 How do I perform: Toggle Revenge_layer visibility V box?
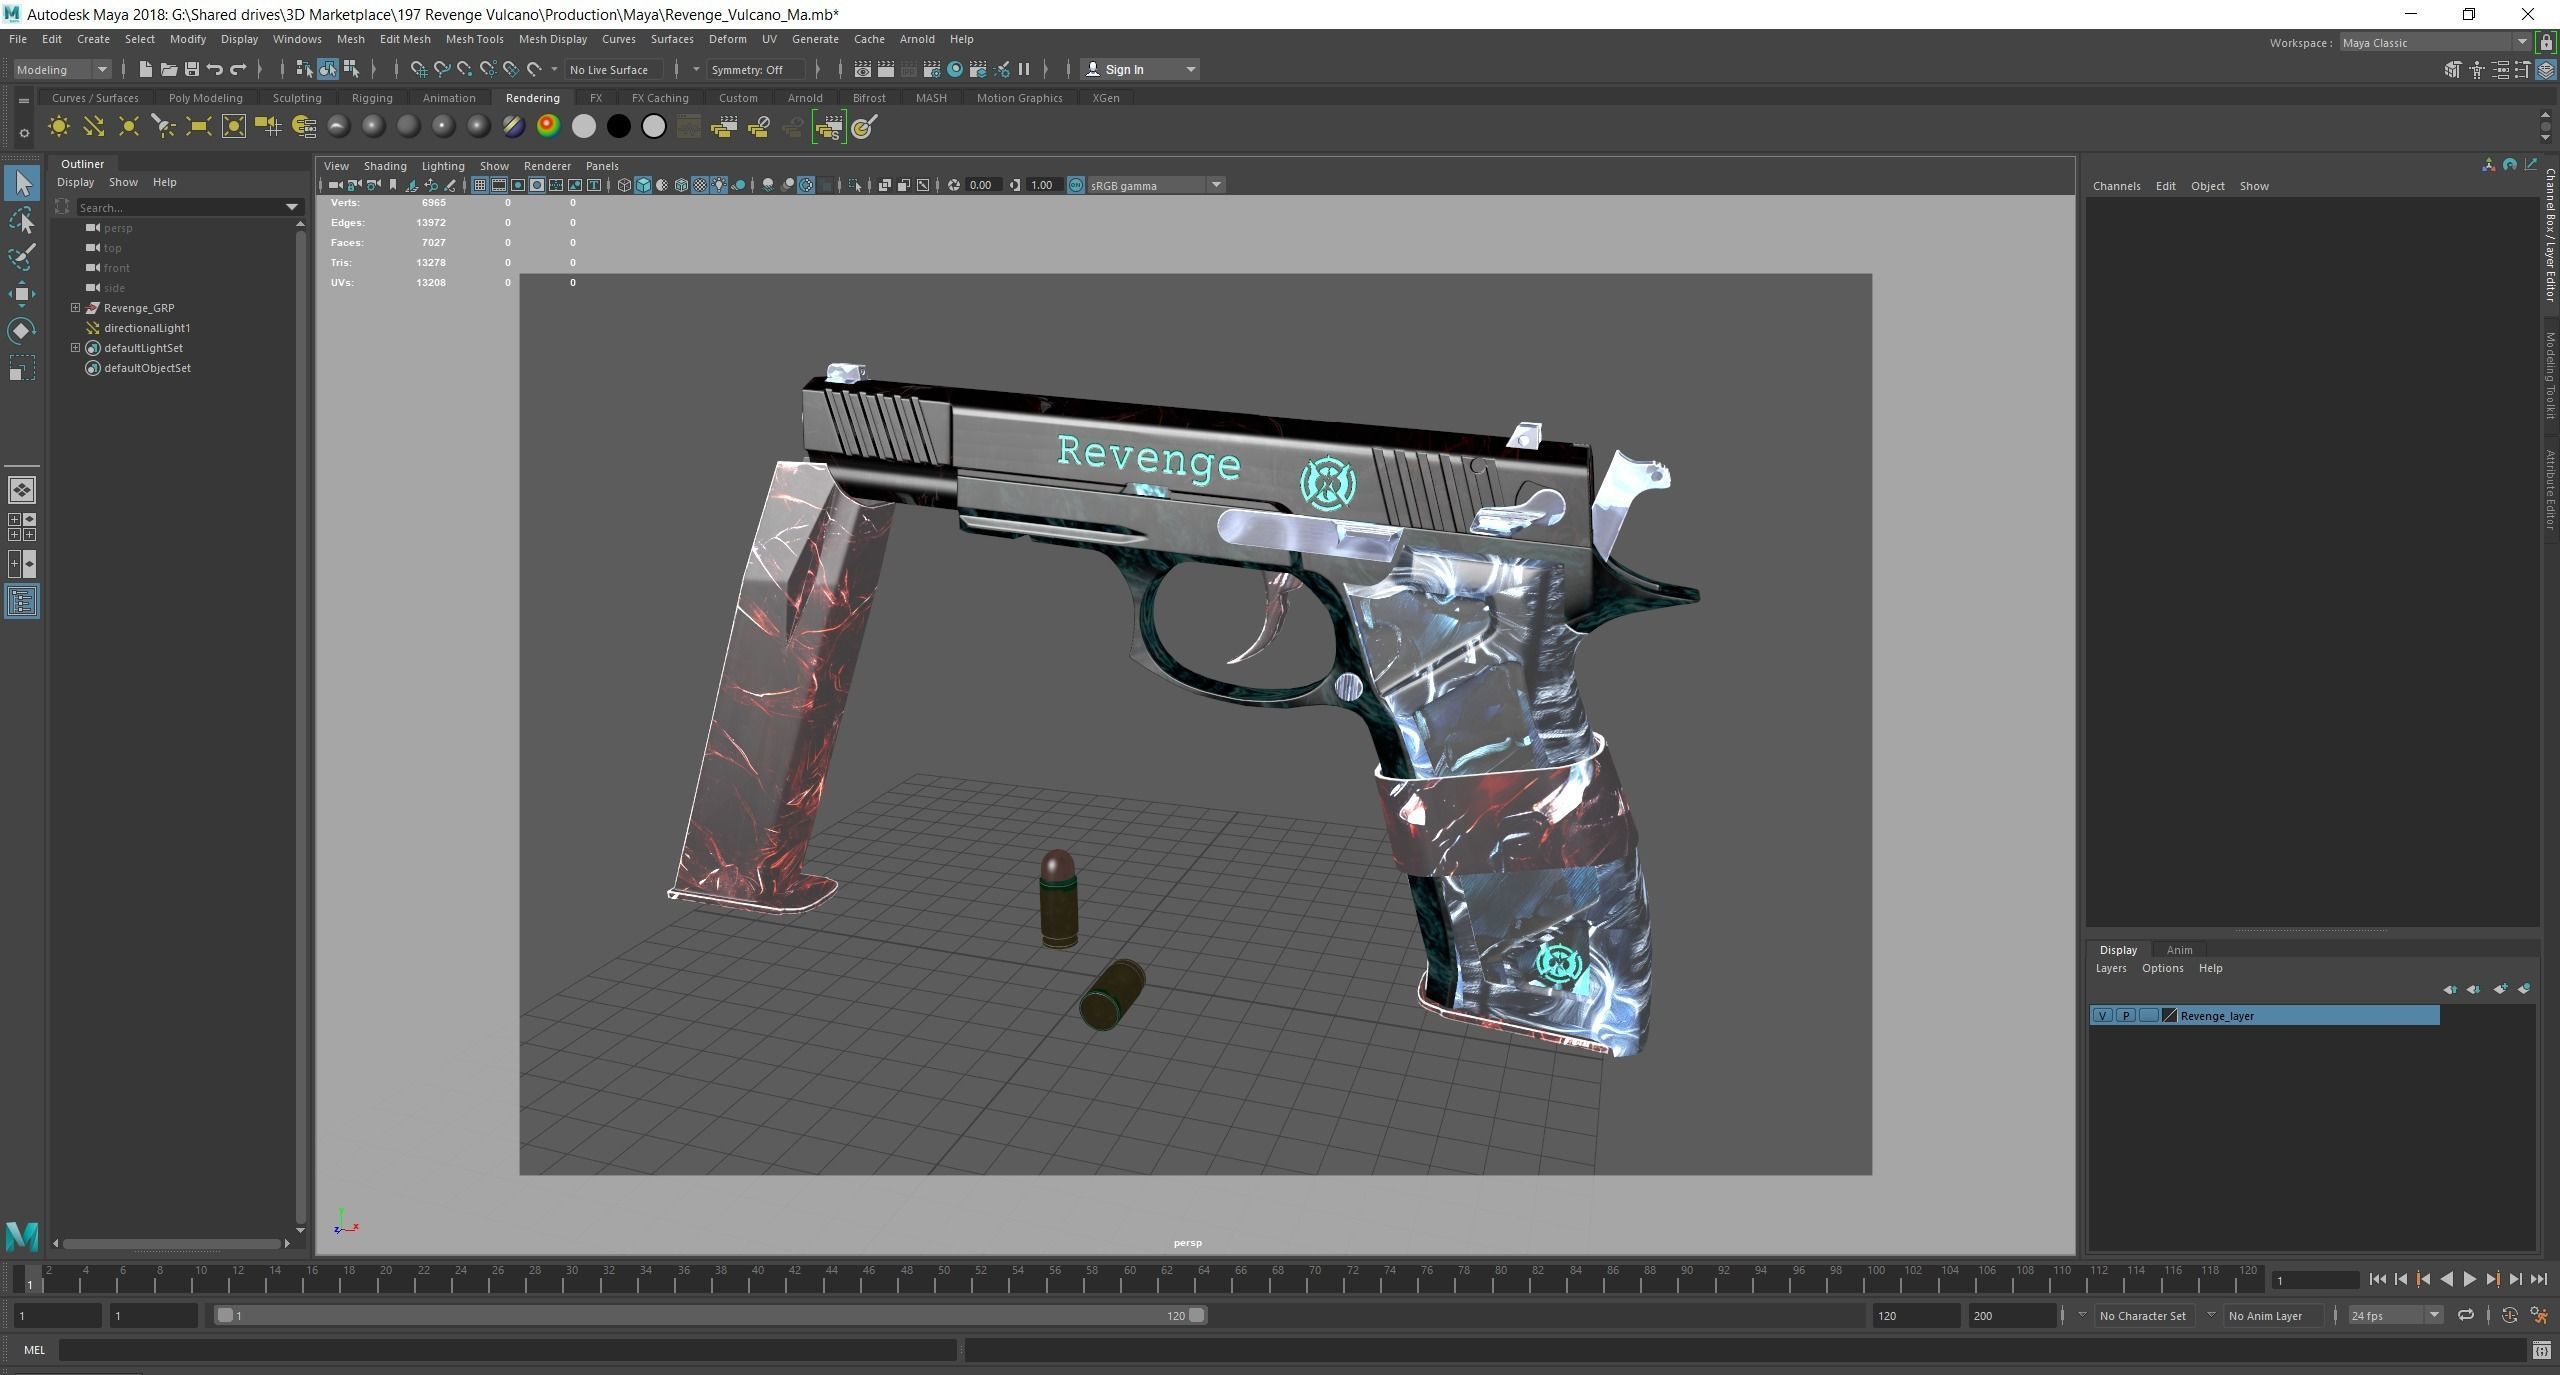coord(2102,1016)
